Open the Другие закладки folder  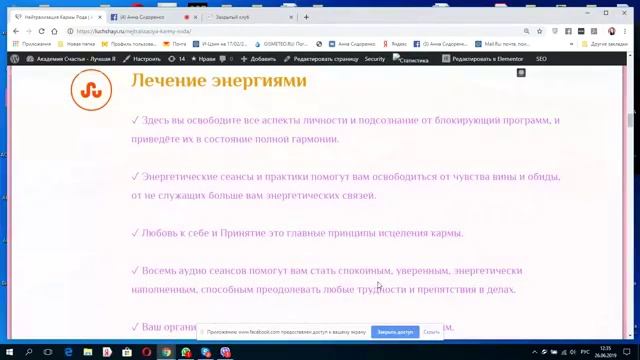pyautogui.click(x=605, y=44)
